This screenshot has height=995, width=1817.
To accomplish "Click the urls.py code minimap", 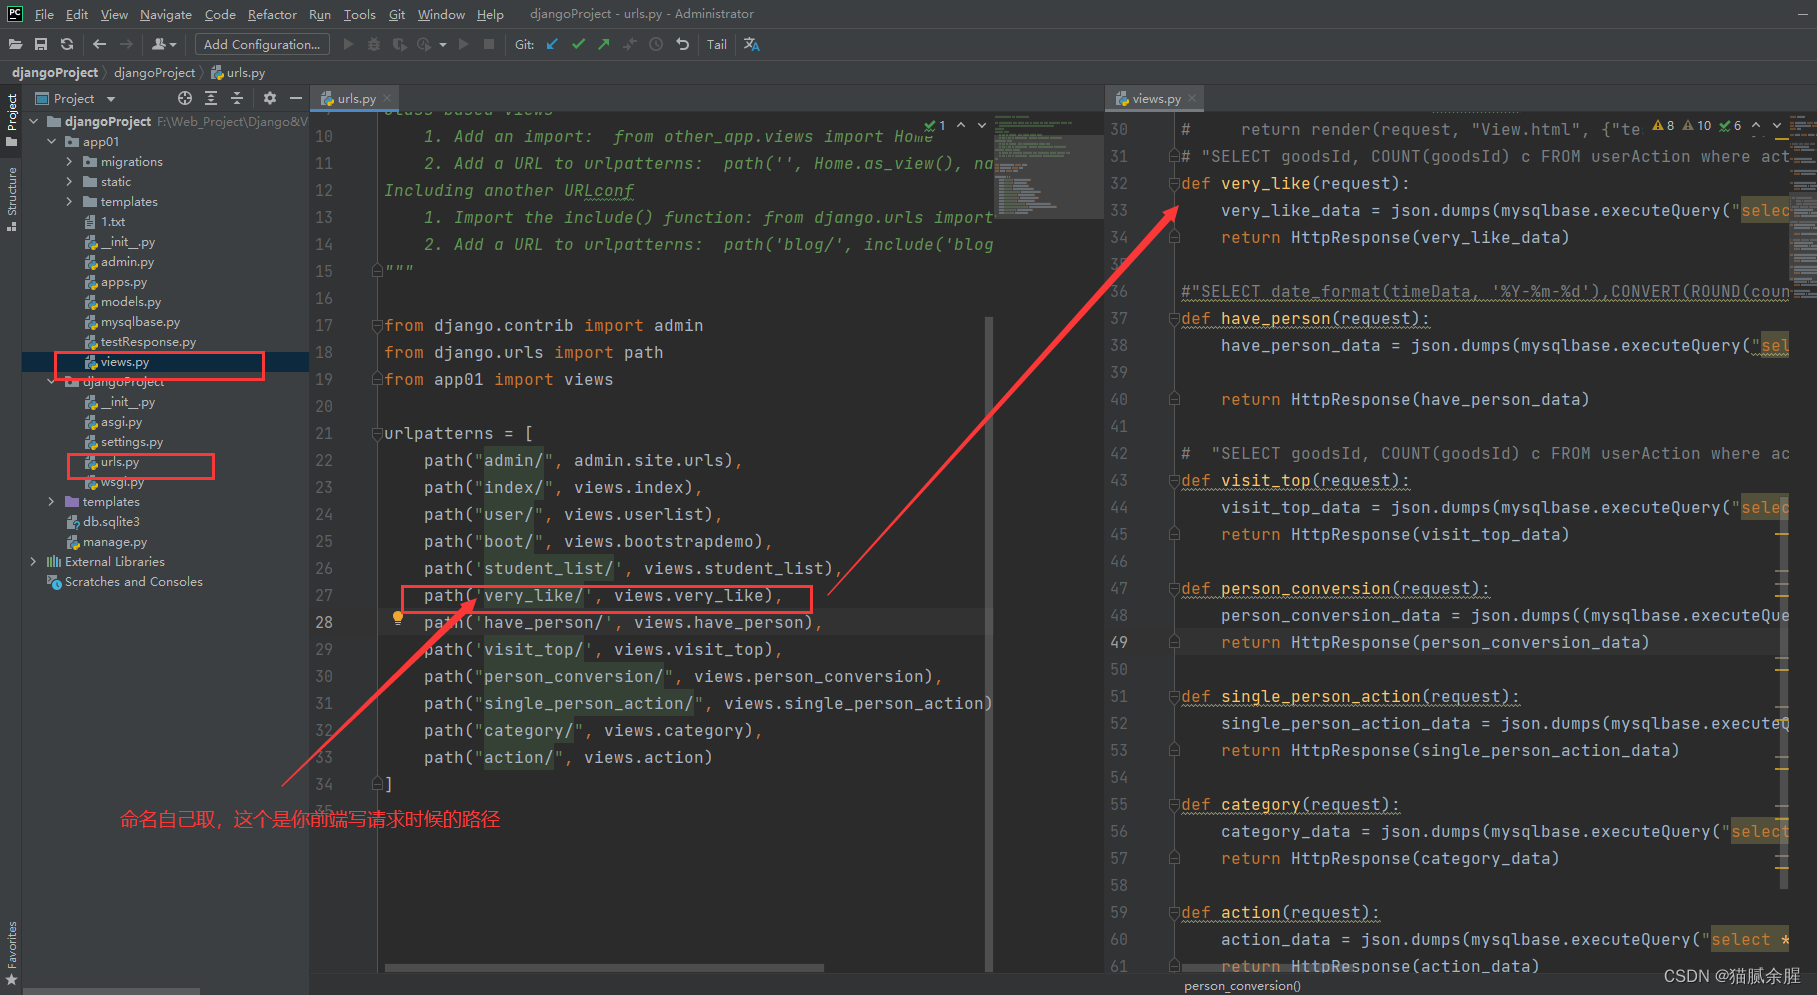I will coord(1047,165).
